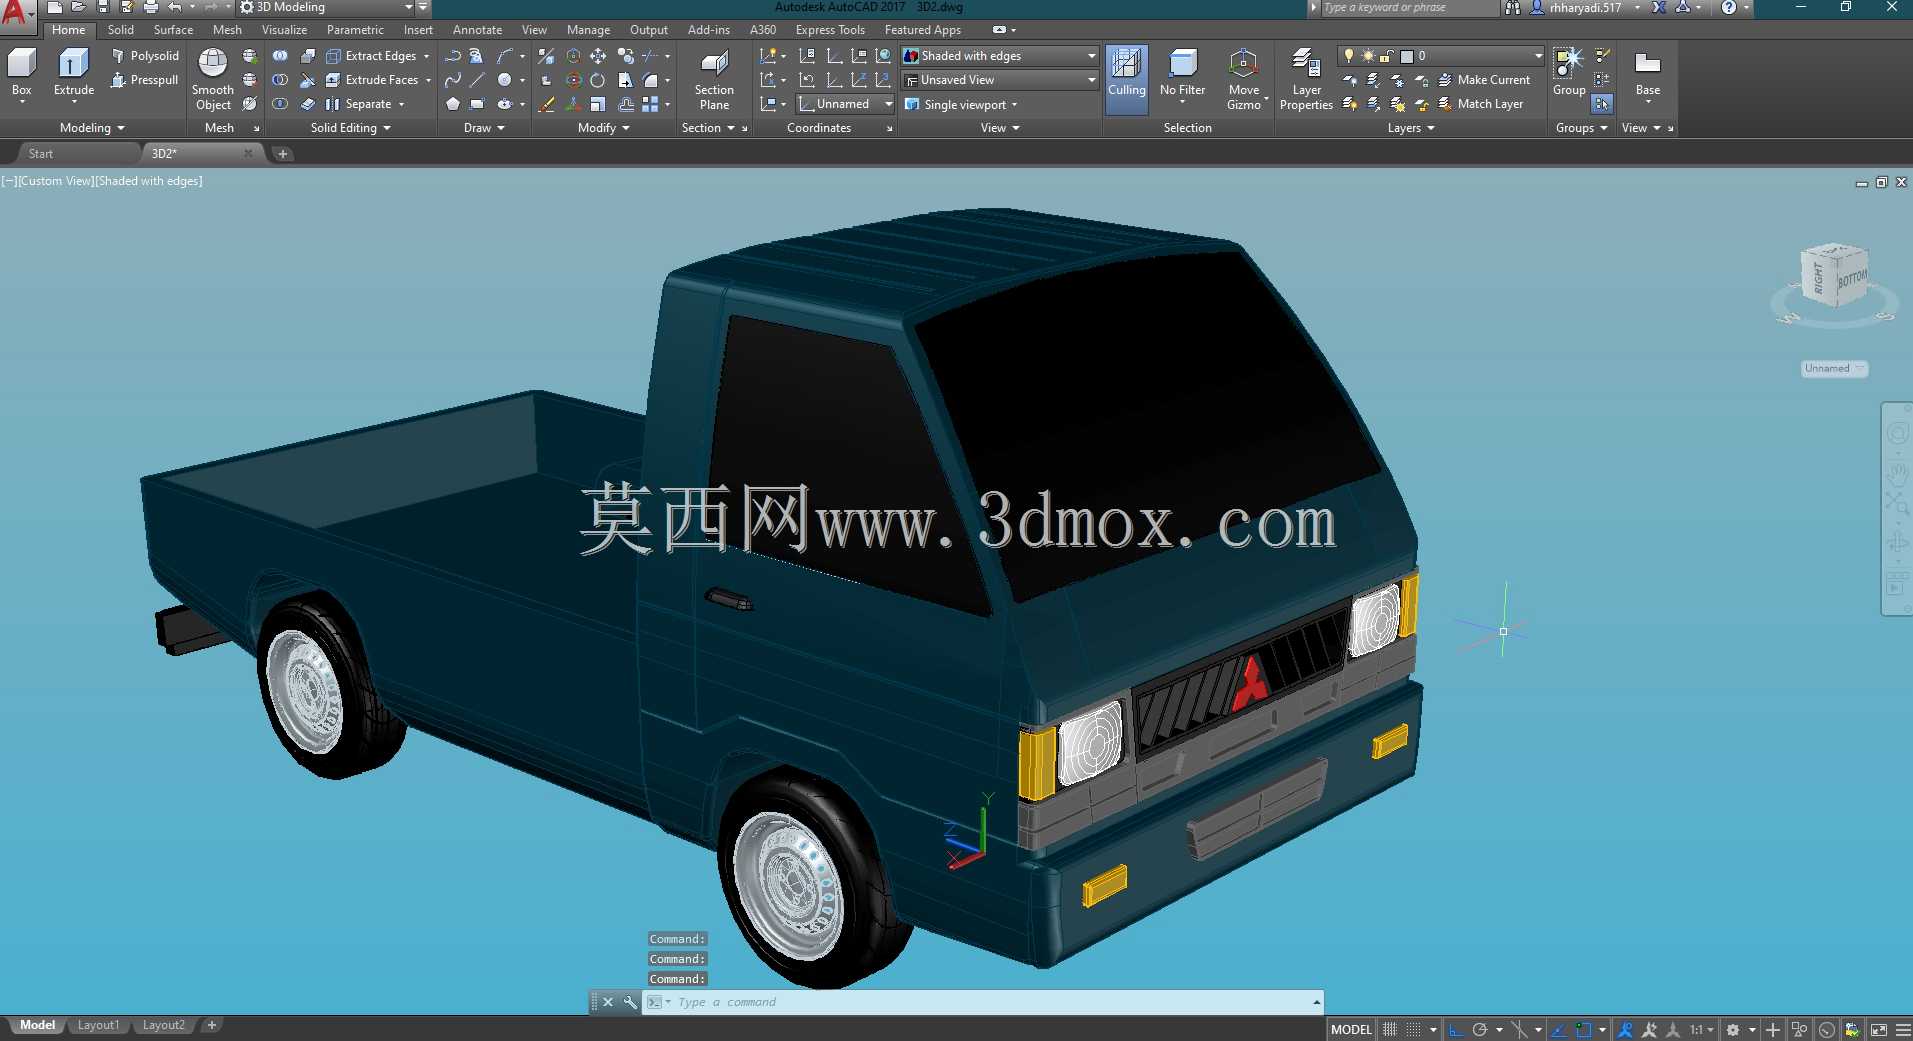
Task: Toggle isometric drafting in status bar
Action: [x=1519, y=1029]
